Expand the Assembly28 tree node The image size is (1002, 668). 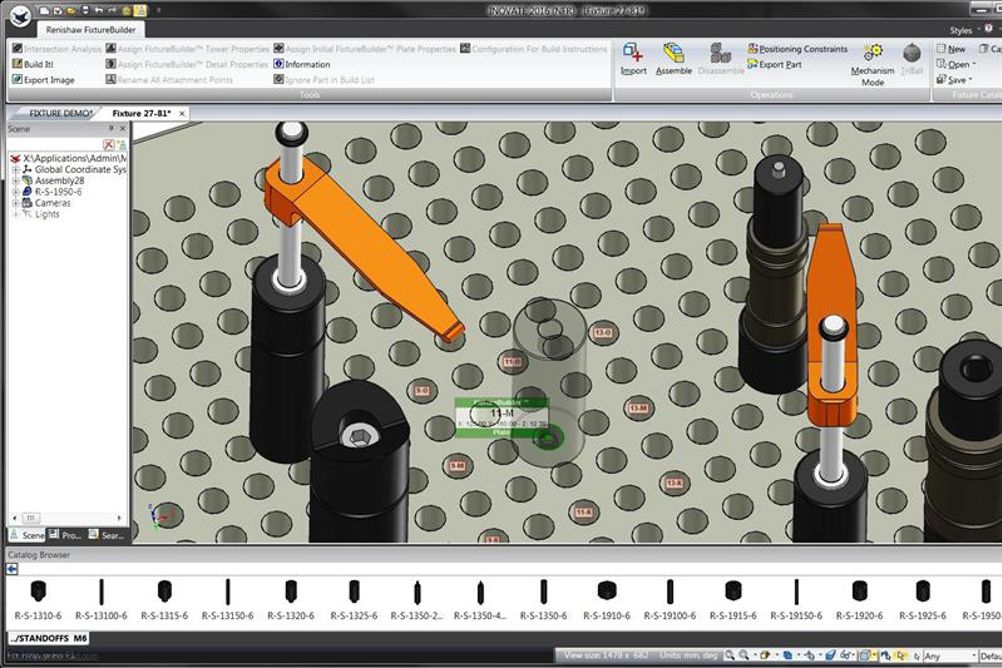pyautogui.click(x=15, y=181)
